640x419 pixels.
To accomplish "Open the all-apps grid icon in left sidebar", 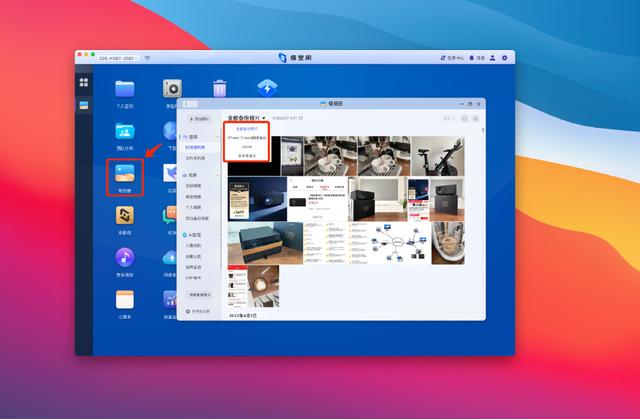I will coord(84,82).
